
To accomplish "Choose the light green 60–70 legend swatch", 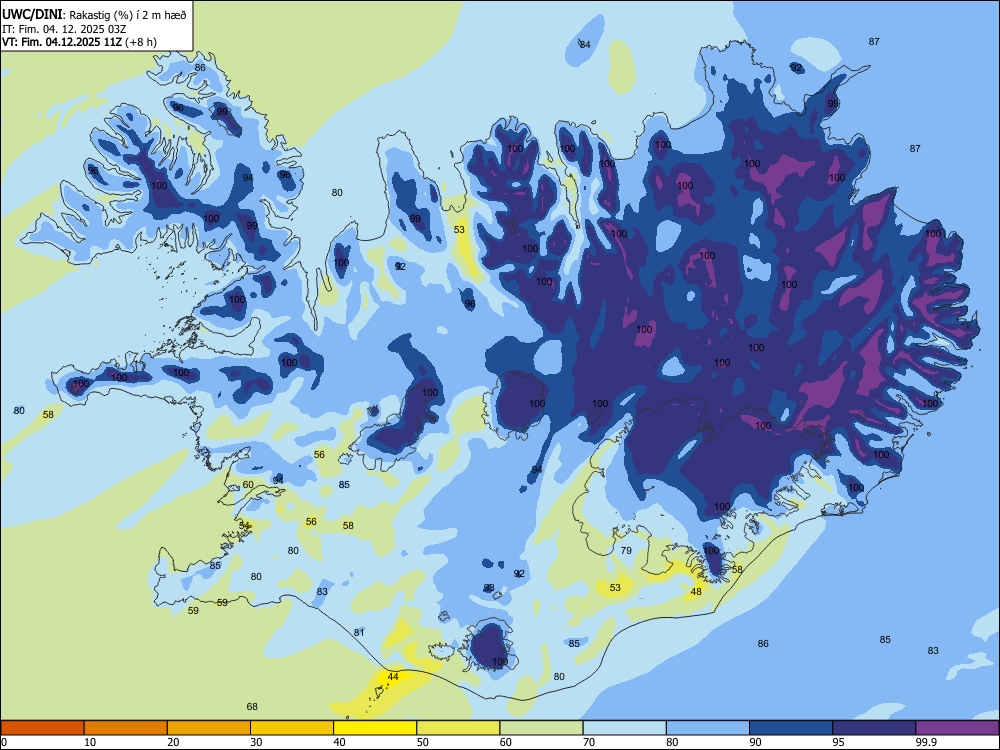I will click(541, 728).
